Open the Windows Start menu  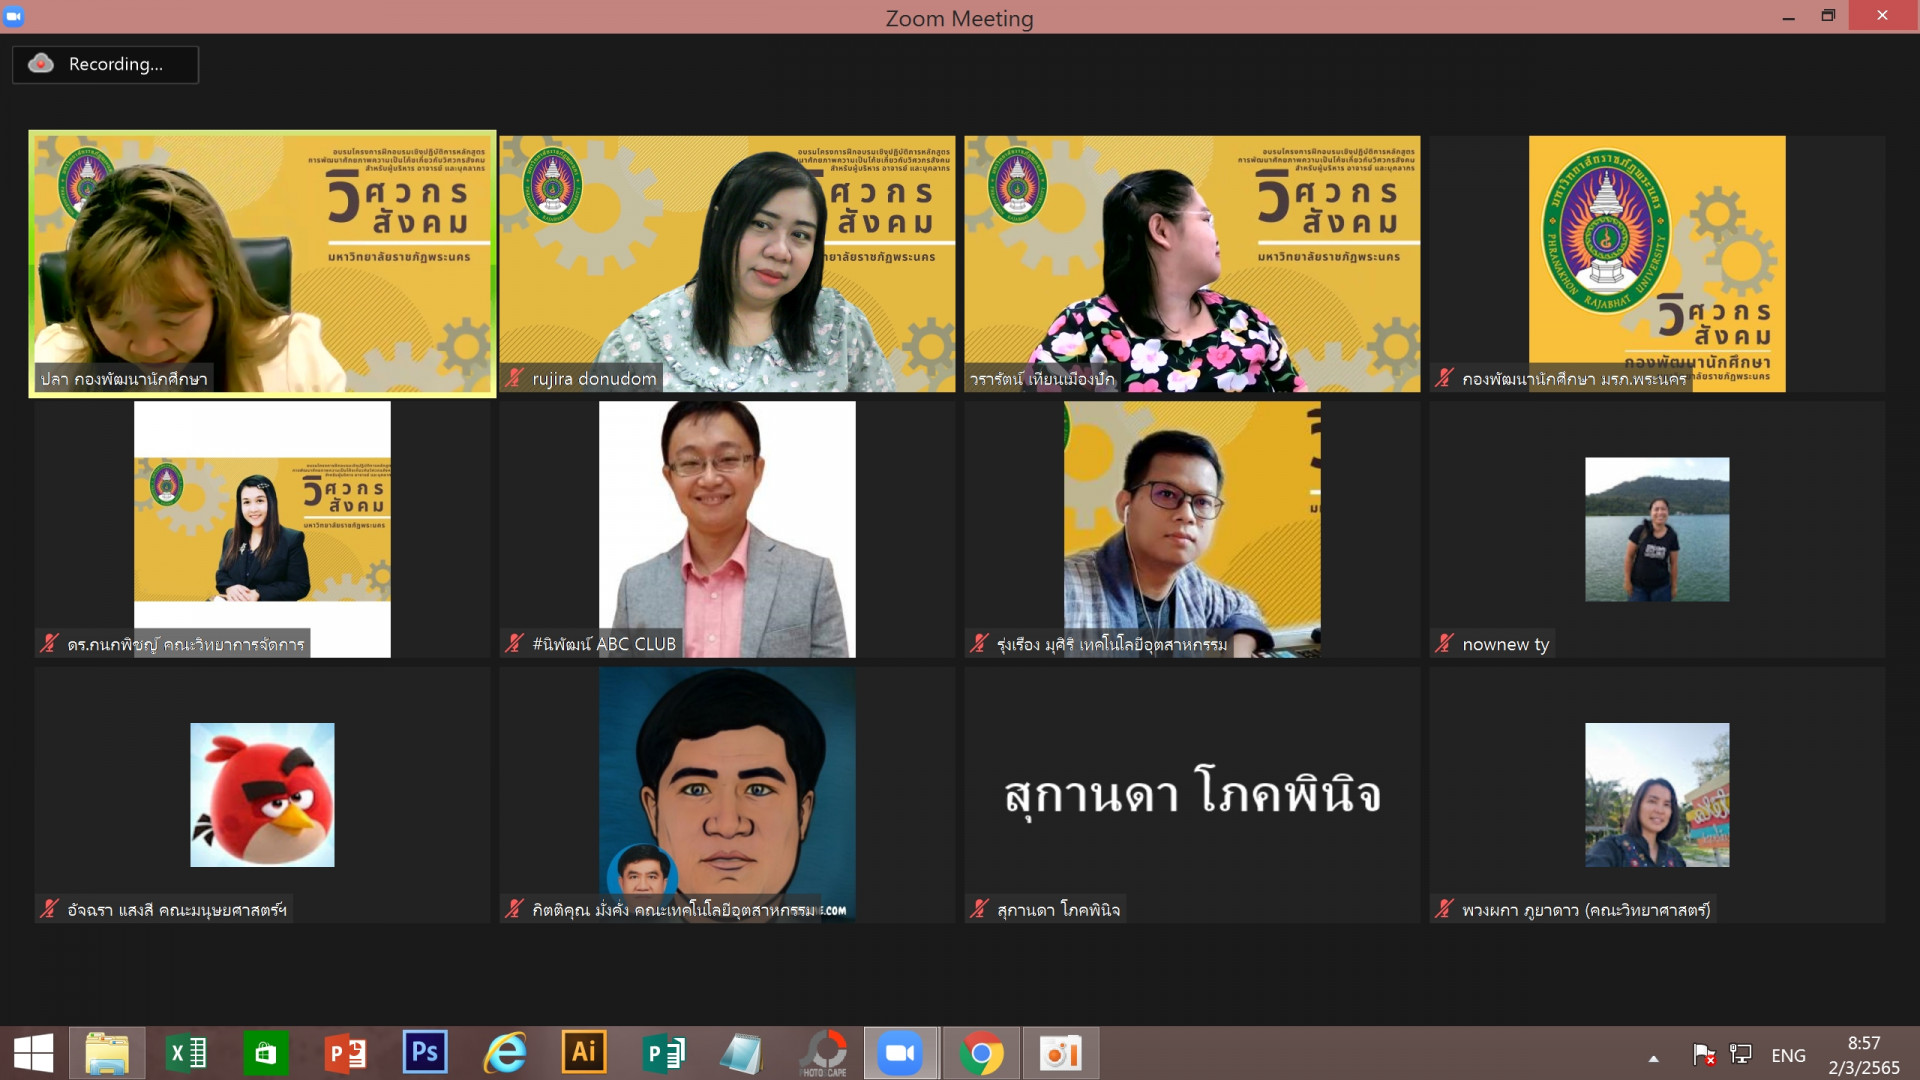coord(33,1053)
